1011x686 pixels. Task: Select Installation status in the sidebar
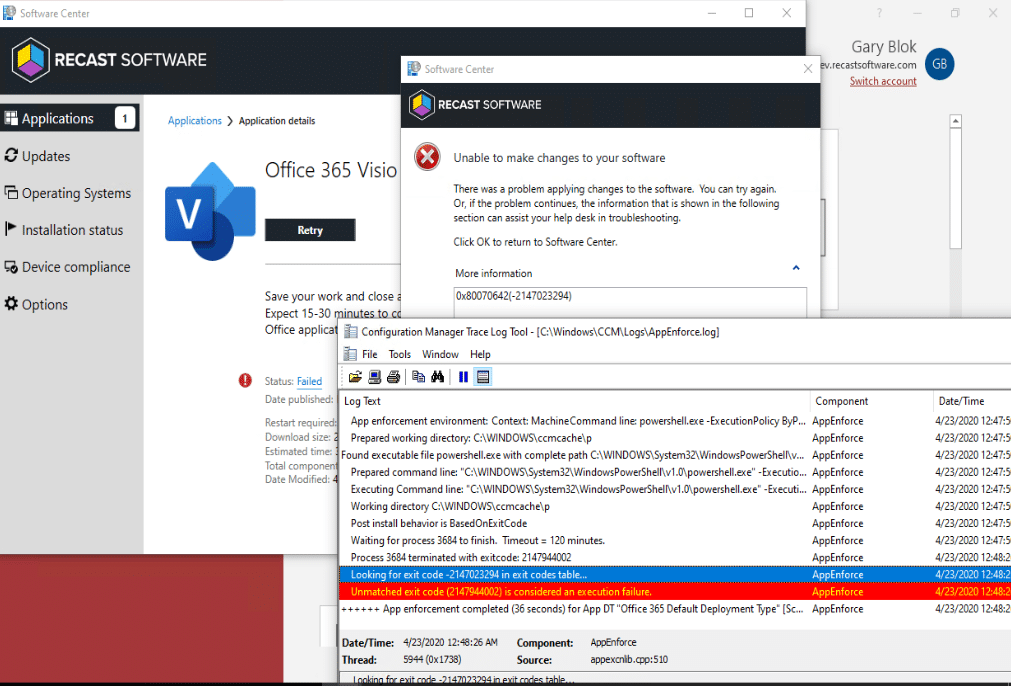tap(72, 230)
